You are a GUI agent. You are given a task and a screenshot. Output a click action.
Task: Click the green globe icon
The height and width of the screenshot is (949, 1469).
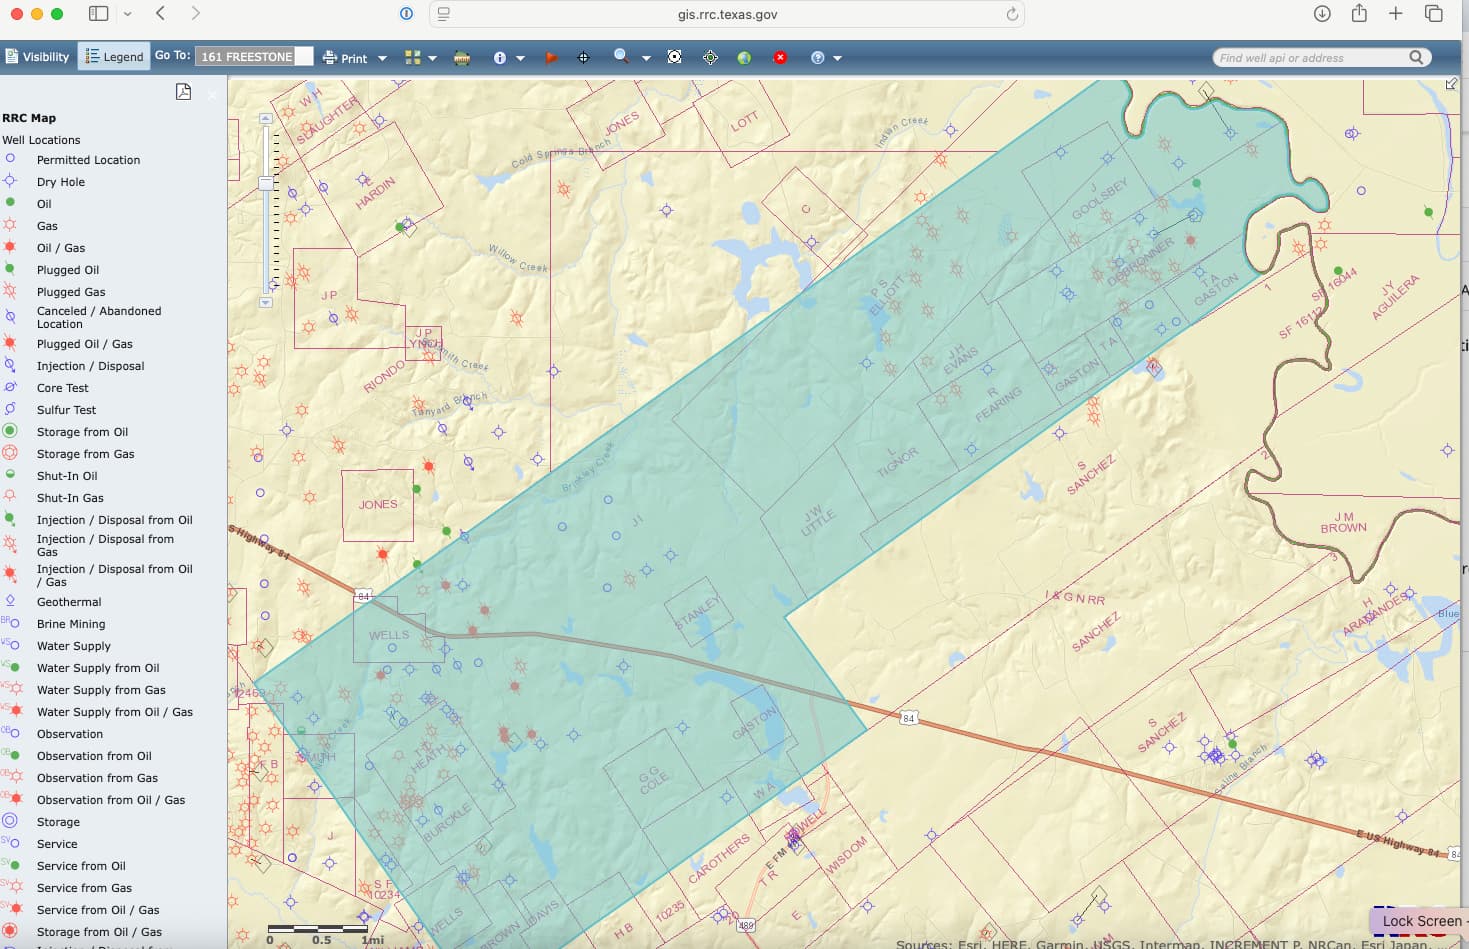(x=744, y=58)
